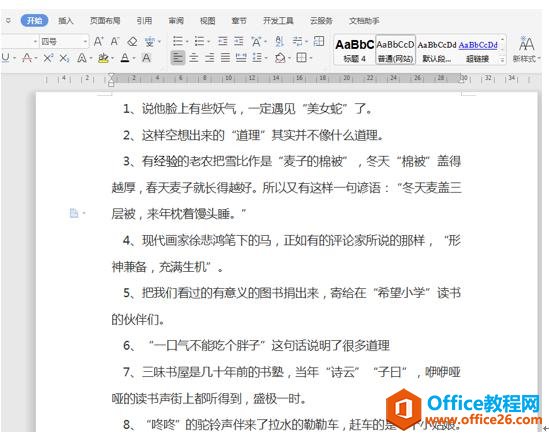
Task: Open the 章节 tab
Action: point(239,21)
